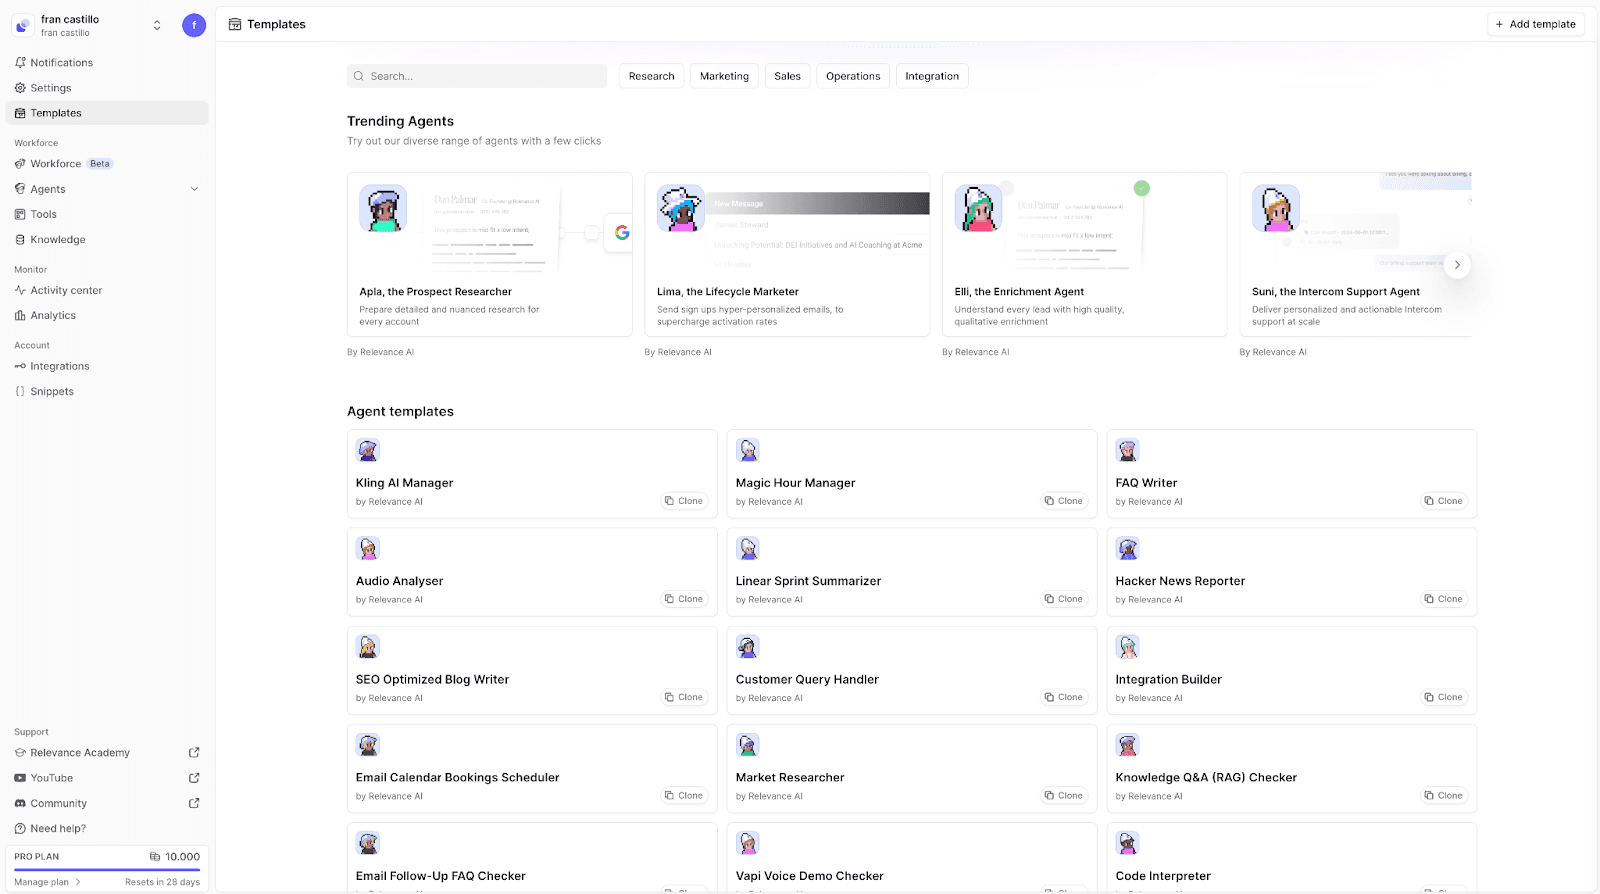Click the Email Follow-Up FAQ Checker title
Screen dimensions: 1600x894
click(x=441, y=876)
